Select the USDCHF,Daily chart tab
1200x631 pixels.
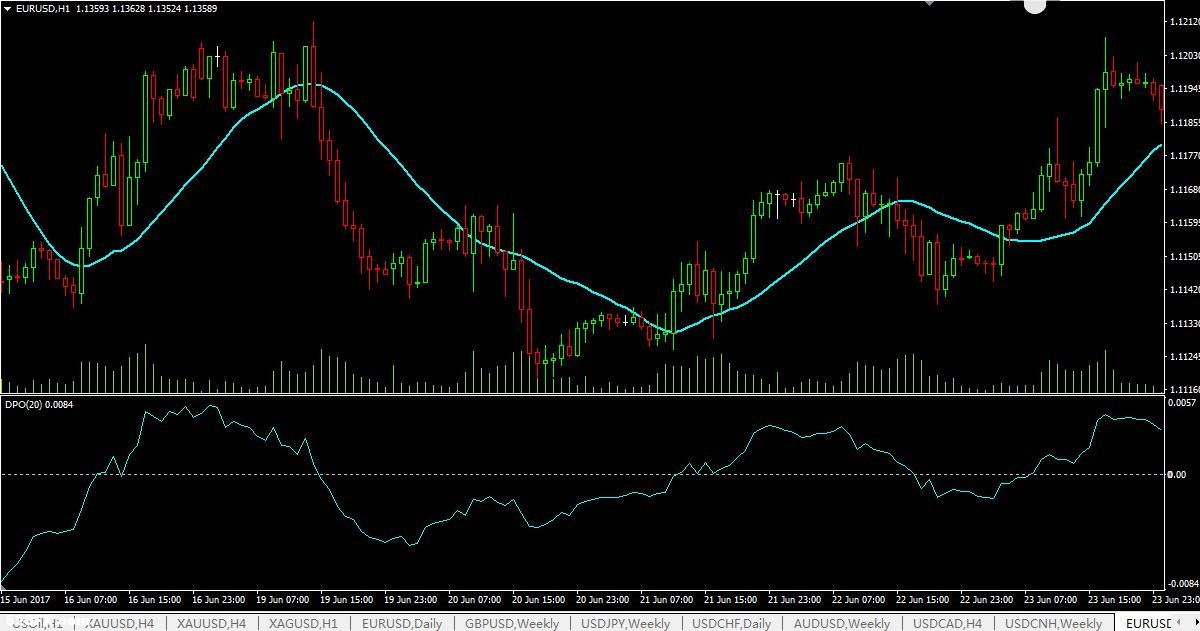click(729, 623)
